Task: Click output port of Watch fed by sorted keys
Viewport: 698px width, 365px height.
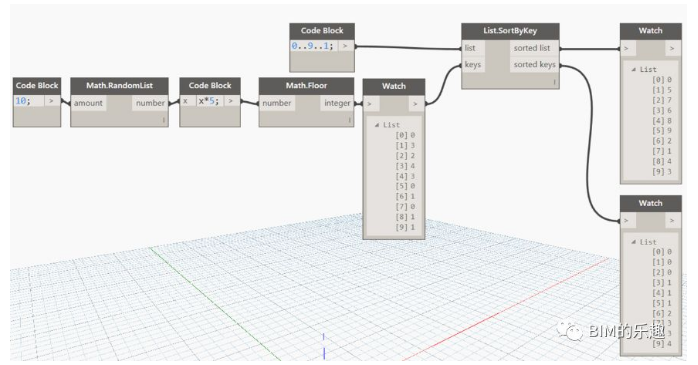Action: pos(672,220)
